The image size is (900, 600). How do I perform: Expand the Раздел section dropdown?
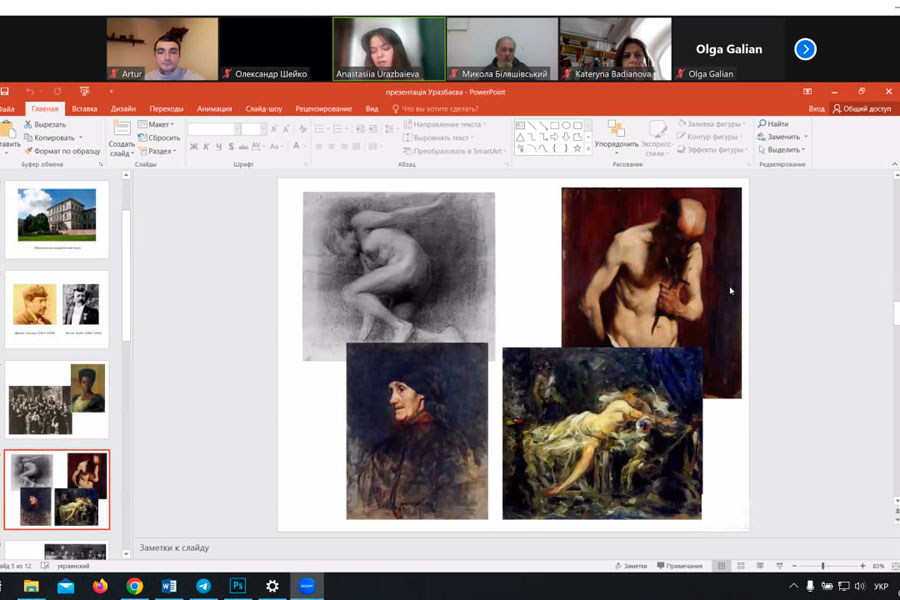click(158, 151)
